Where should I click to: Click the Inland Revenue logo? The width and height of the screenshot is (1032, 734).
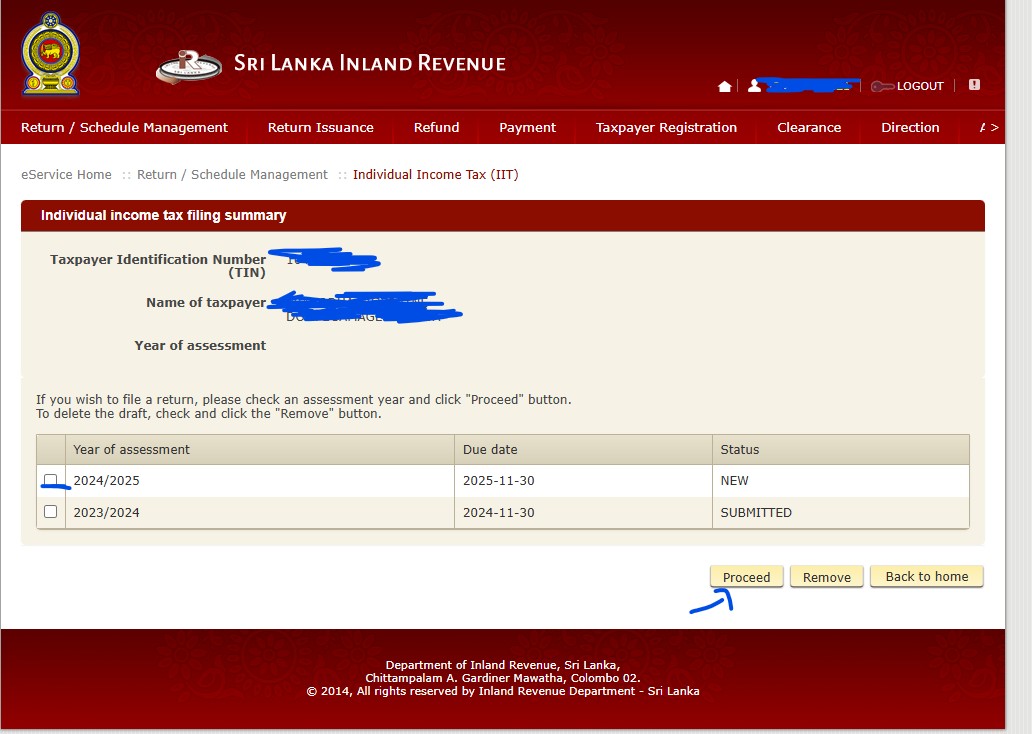coord(190,66)
